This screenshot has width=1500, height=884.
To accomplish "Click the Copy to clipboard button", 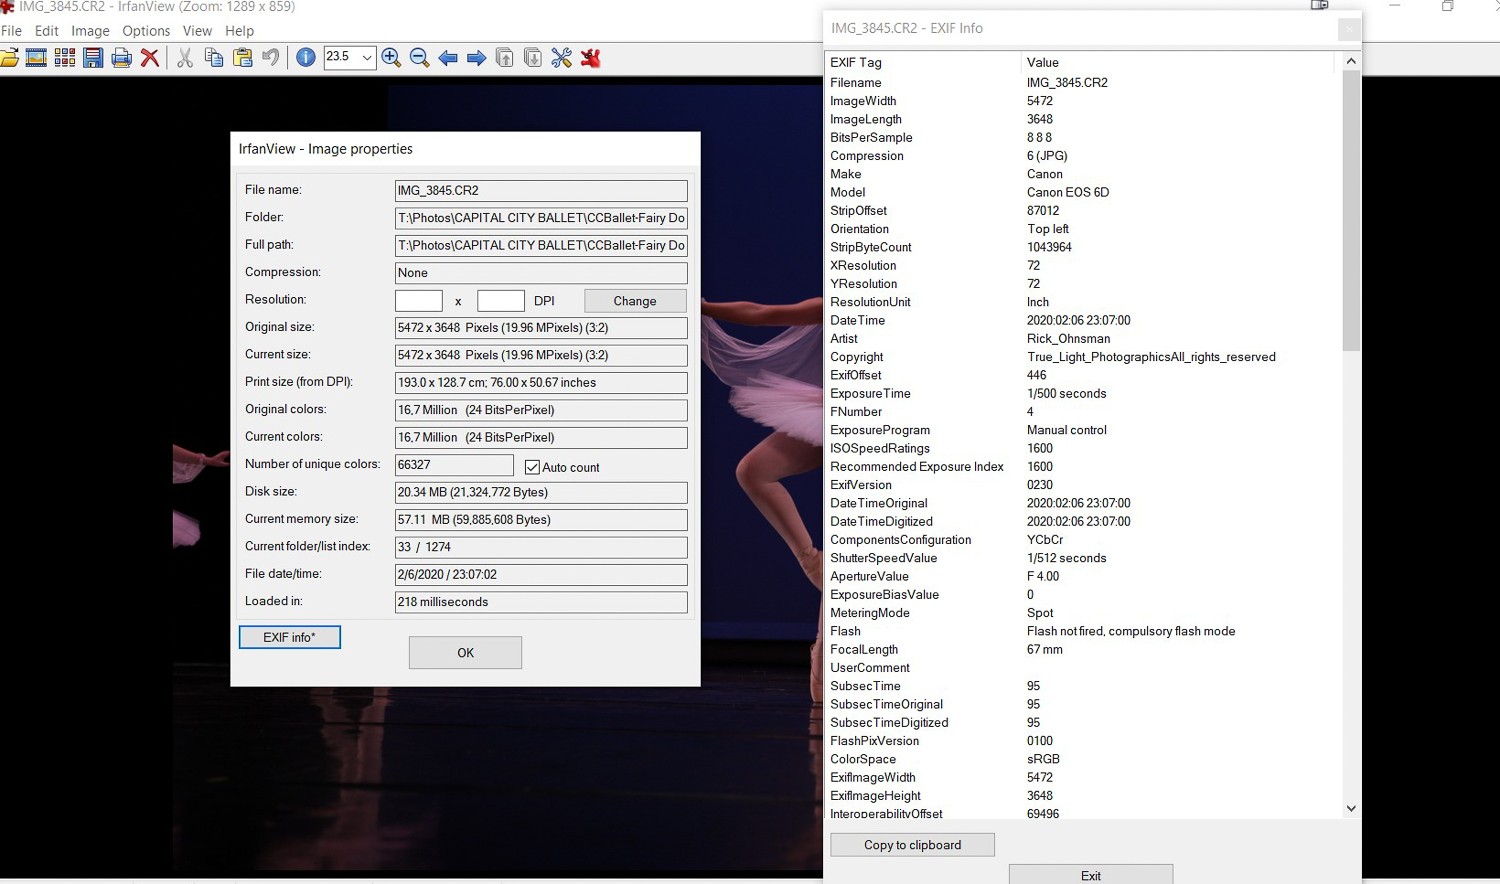I will point(912,845).
